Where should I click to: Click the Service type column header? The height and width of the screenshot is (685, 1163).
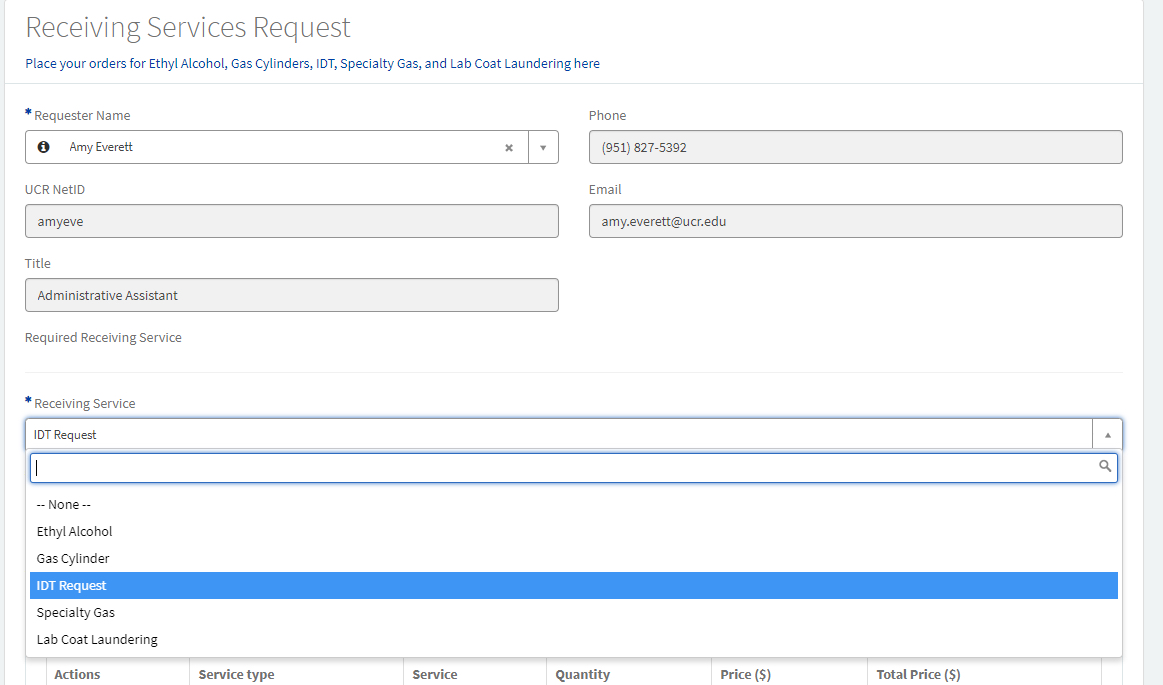[x=236, y=675]
